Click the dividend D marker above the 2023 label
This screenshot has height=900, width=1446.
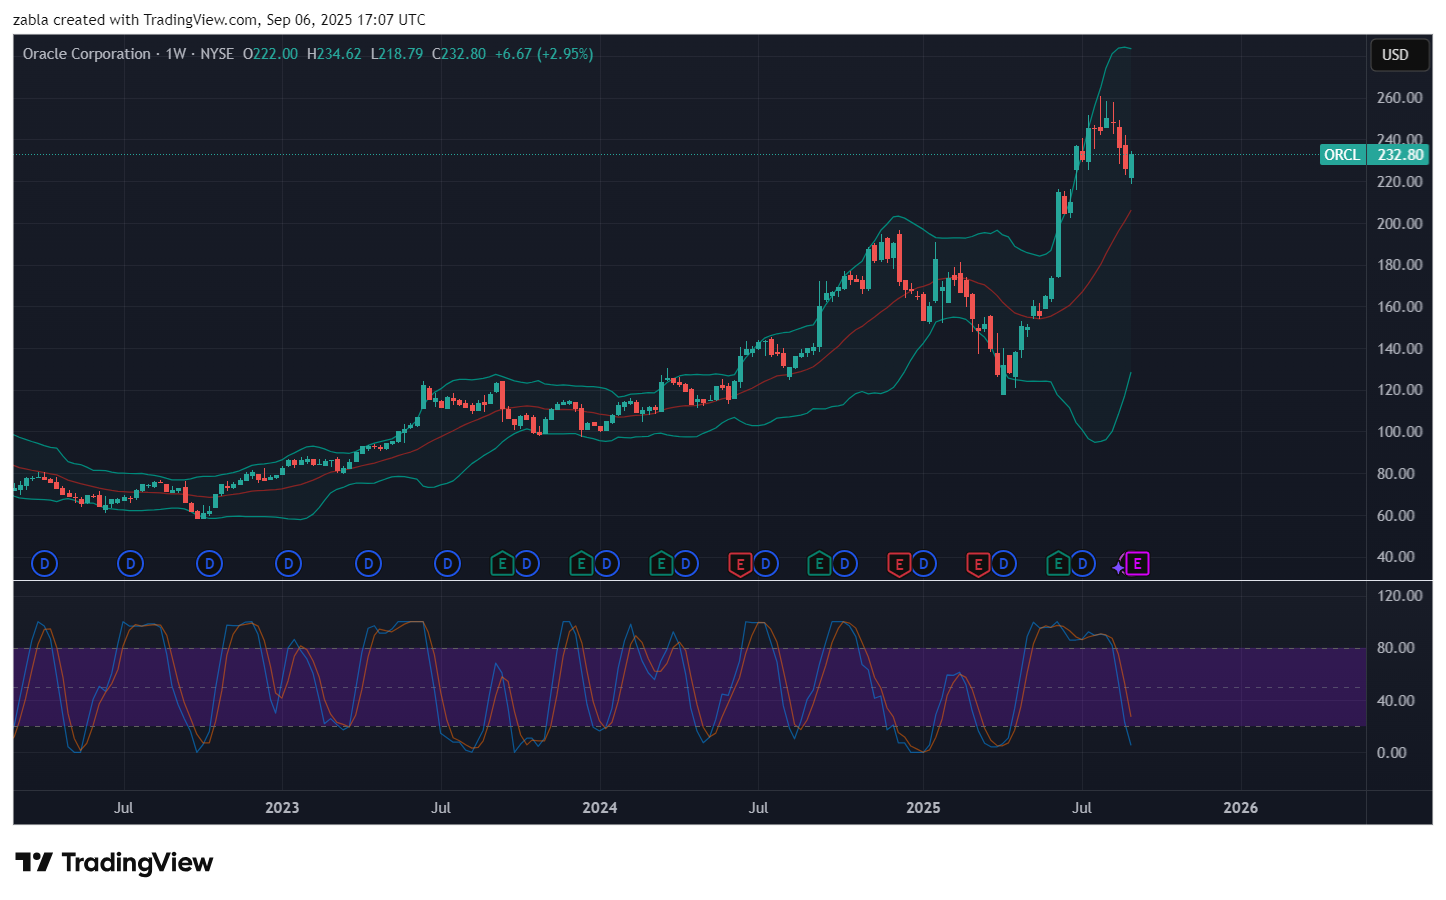click(288, 564)
